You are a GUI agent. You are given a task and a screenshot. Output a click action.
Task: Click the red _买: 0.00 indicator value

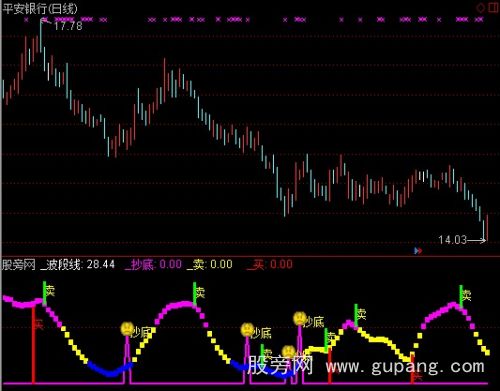[270, 265]
